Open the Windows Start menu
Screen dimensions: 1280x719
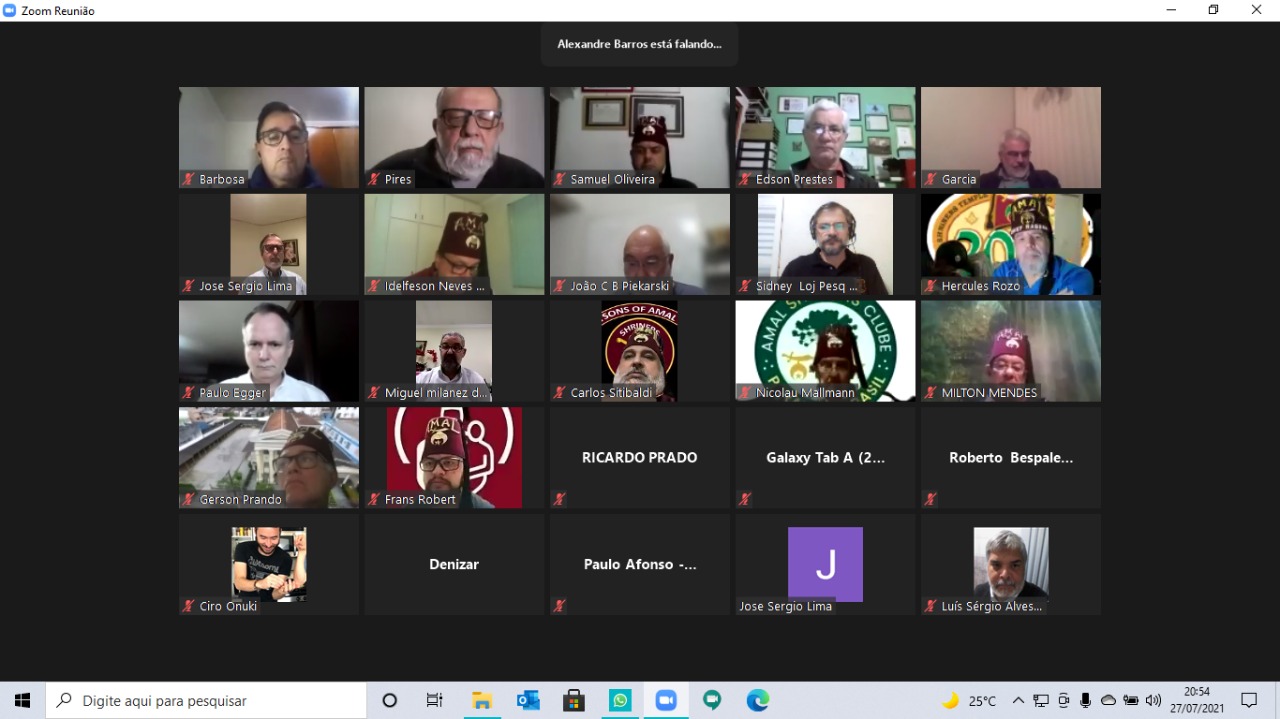22,701
